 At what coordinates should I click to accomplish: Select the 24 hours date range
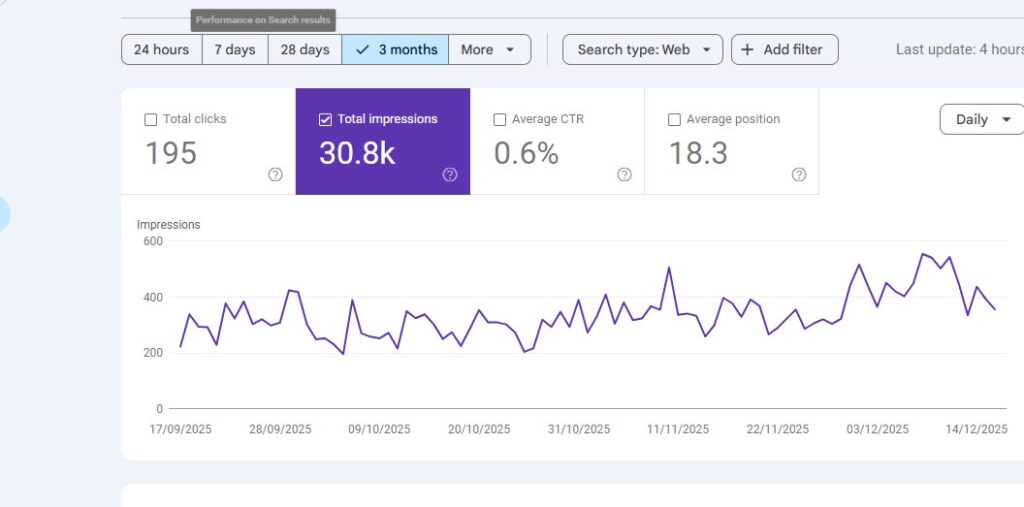pyautogui.click(x=161, y=50)
